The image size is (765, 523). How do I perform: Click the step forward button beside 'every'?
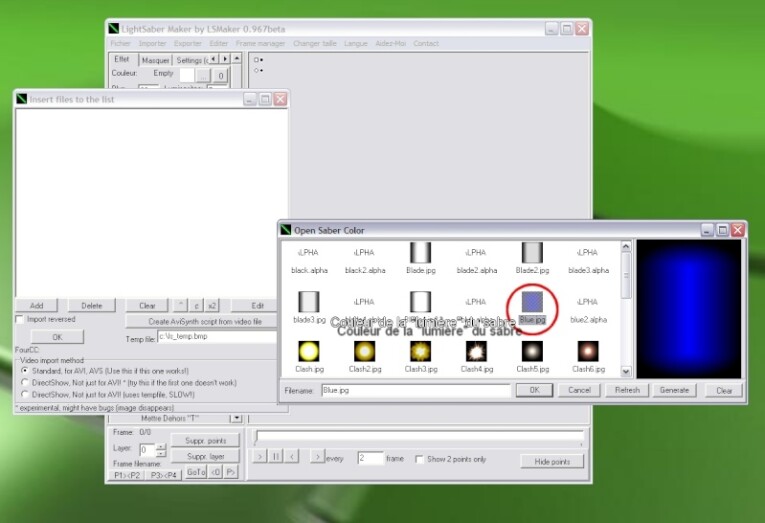[318, 457]
